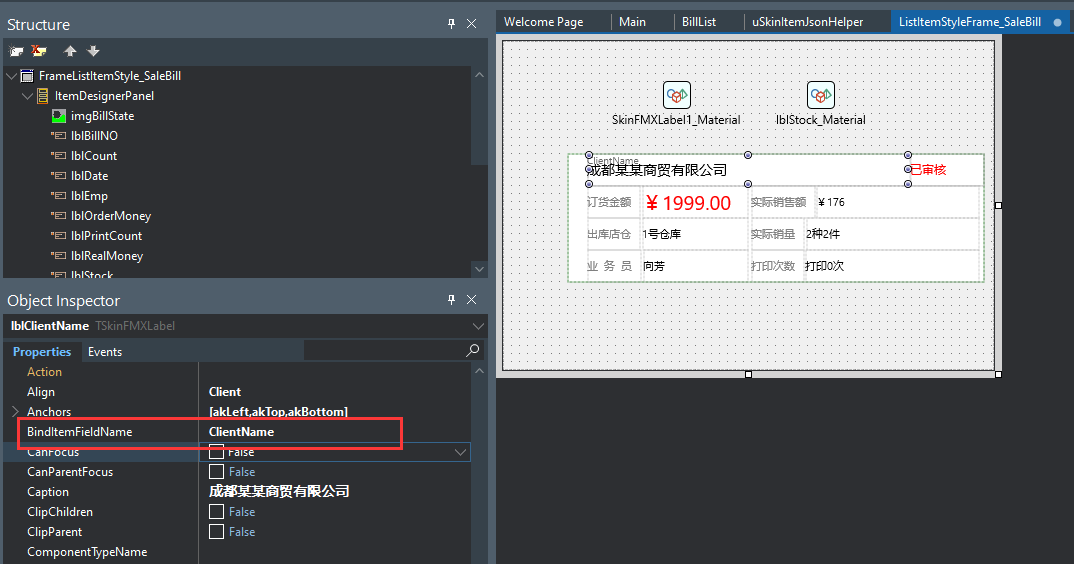Click scroll up arrow in Object Inspector

coord(479,371)
